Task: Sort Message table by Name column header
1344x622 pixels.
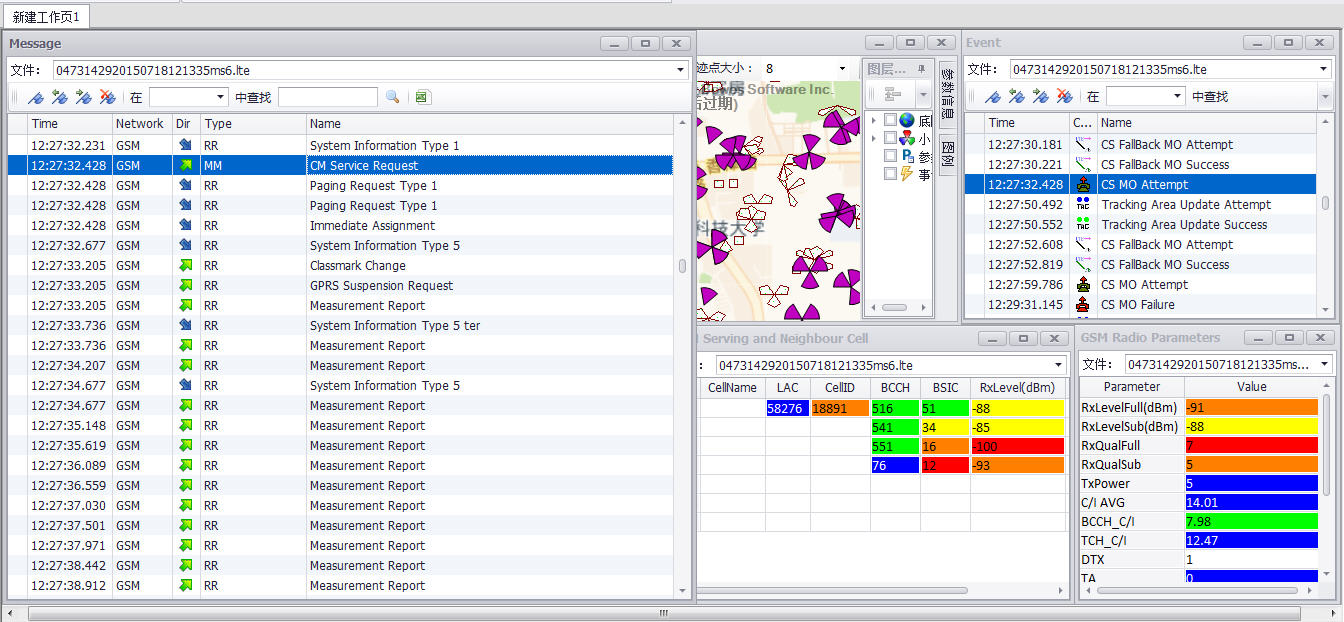Action: coord(490,124)
